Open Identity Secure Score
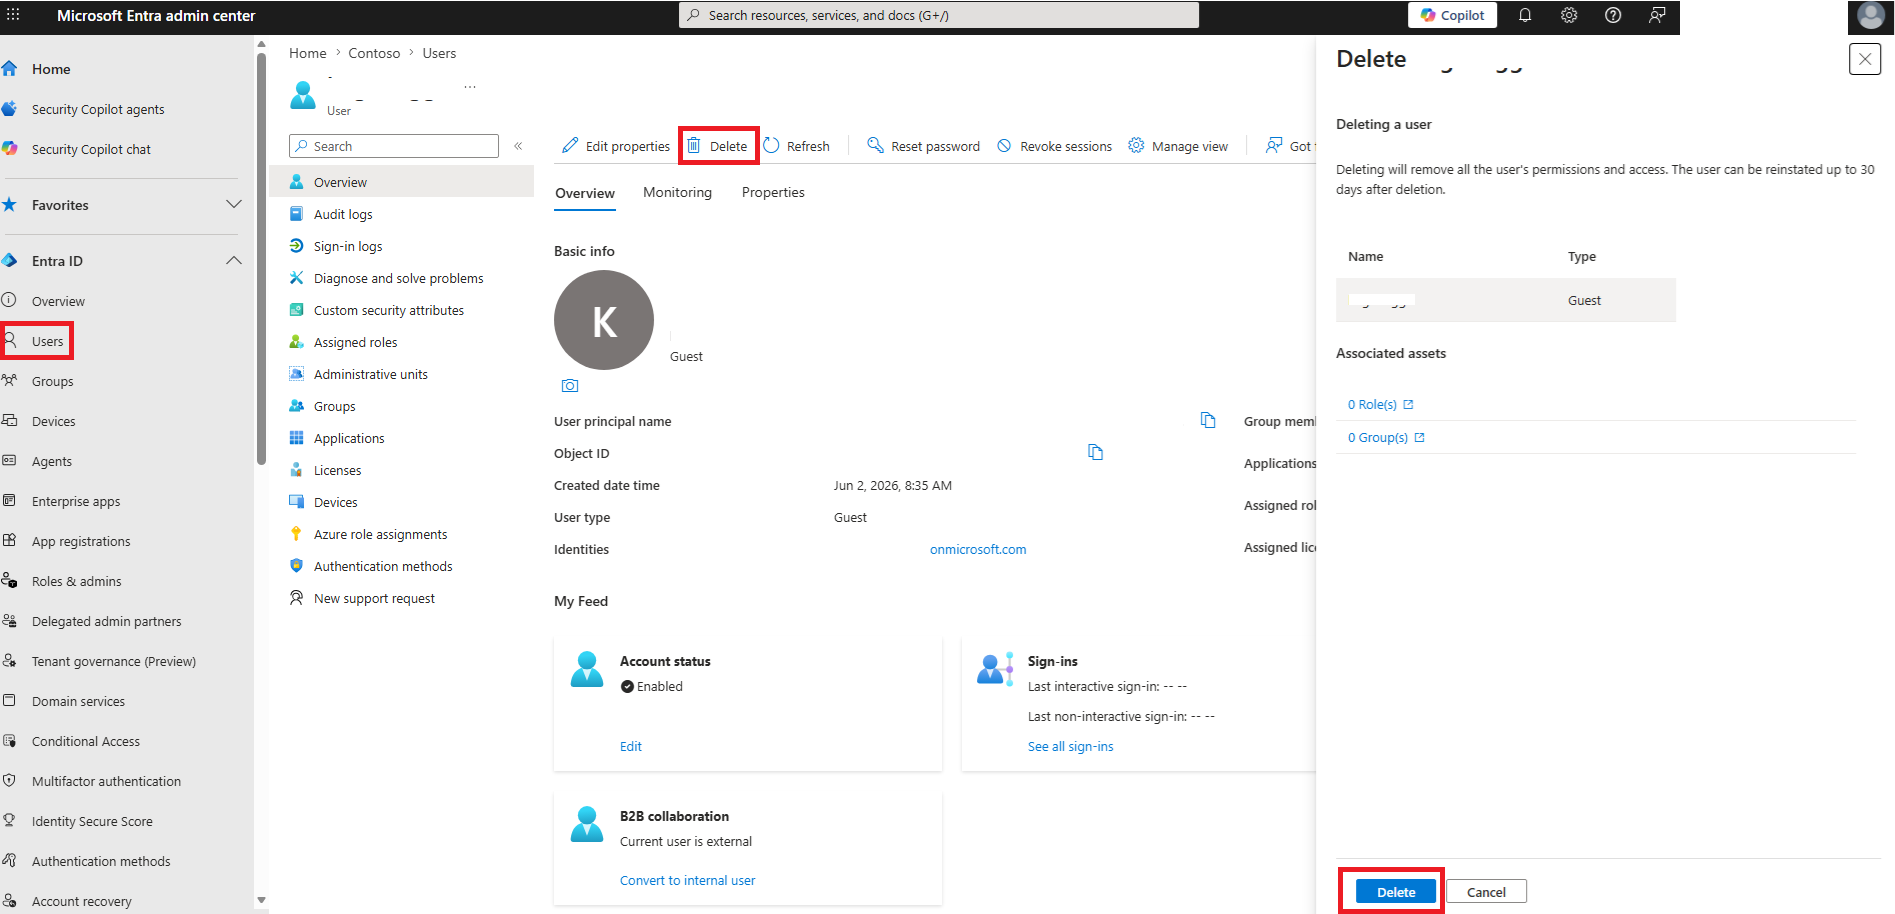1895x914 pixels. point(92,821)
